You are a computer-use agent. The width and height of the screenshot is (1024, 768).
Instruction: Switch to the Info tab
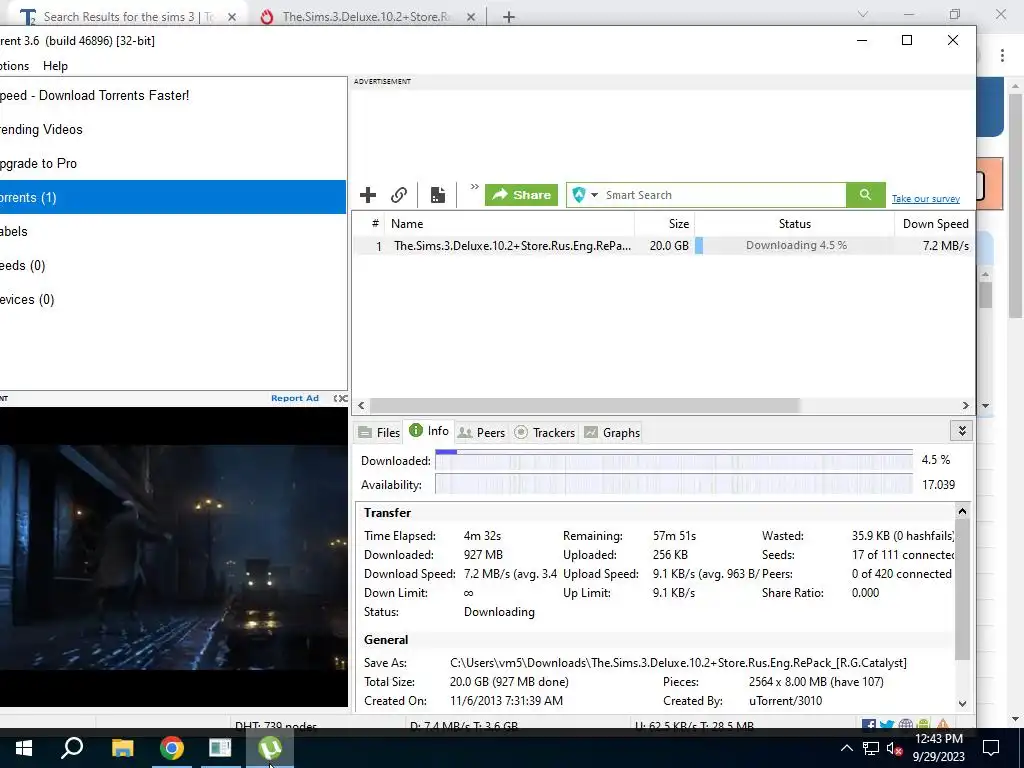tap(429, 431)
